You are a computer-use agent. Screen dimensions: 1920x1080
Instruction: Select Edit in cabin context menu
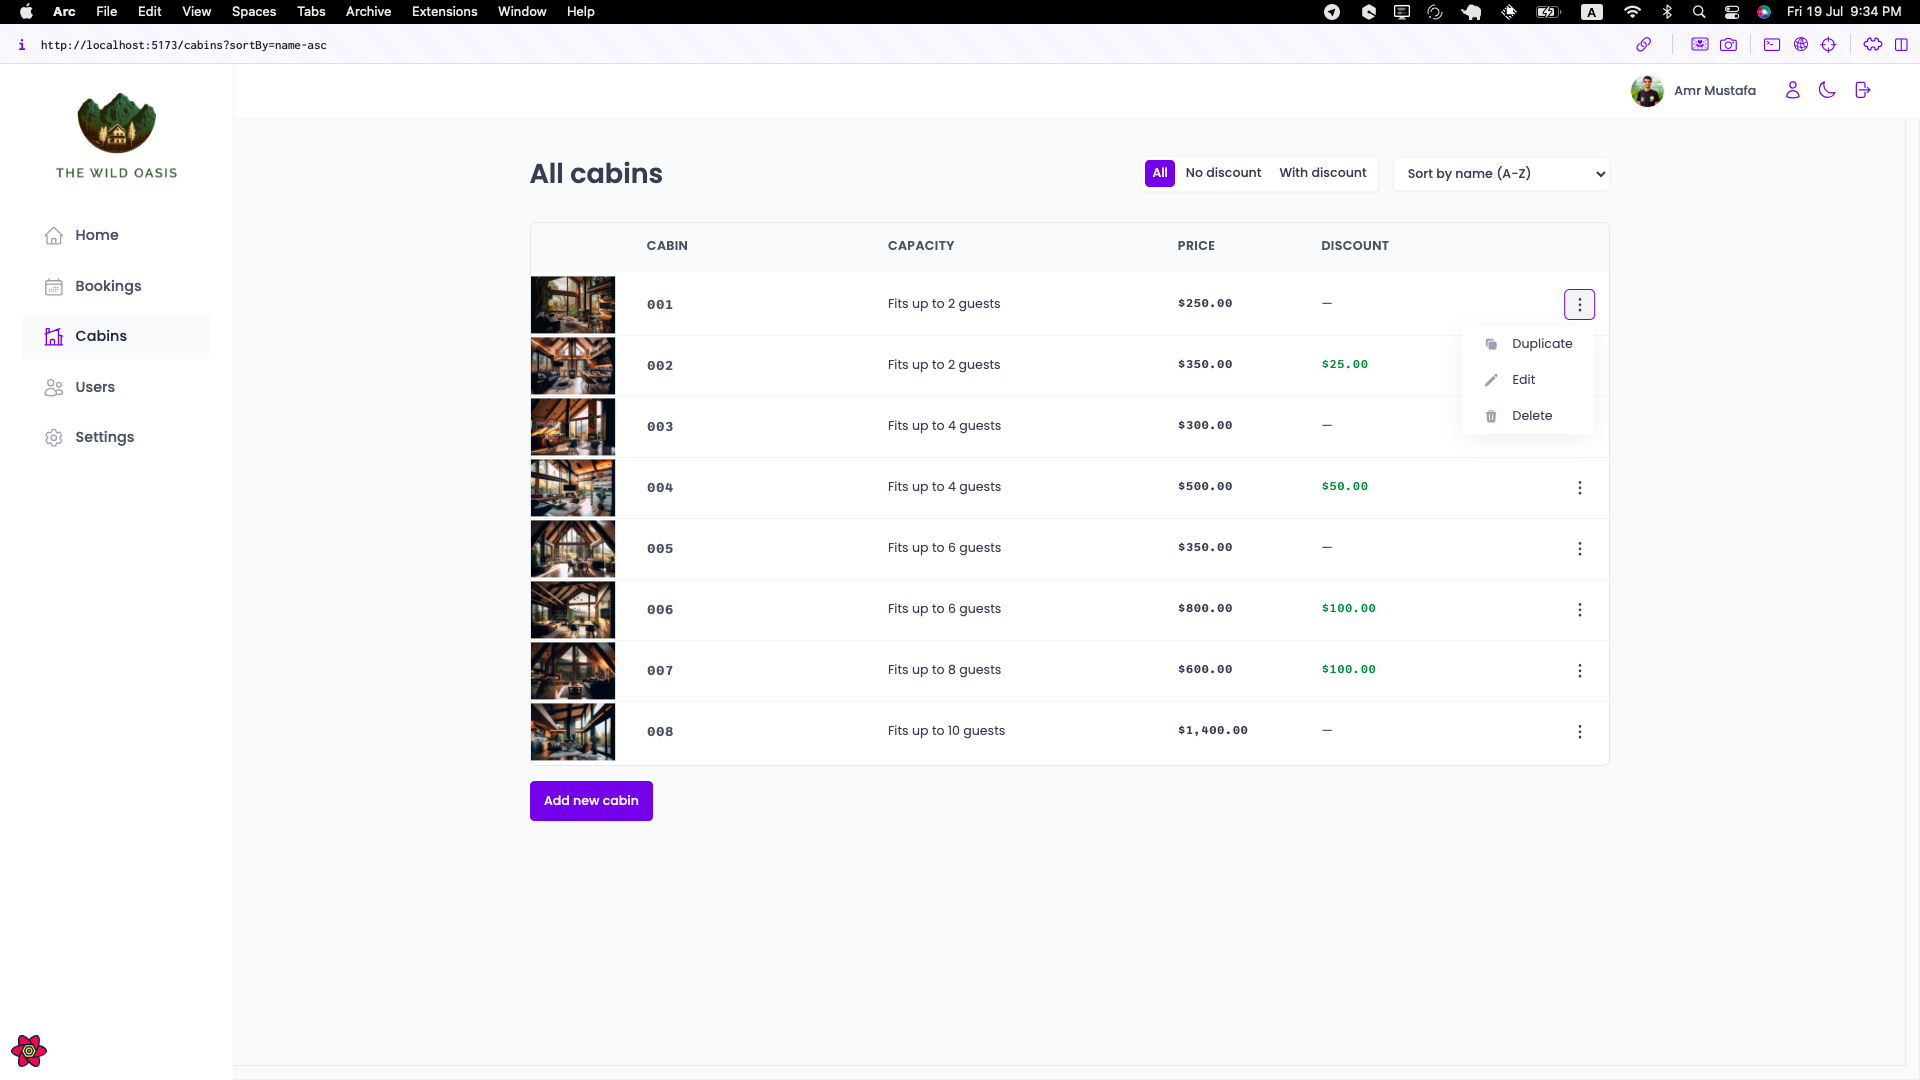click(x=1523, y=380)
